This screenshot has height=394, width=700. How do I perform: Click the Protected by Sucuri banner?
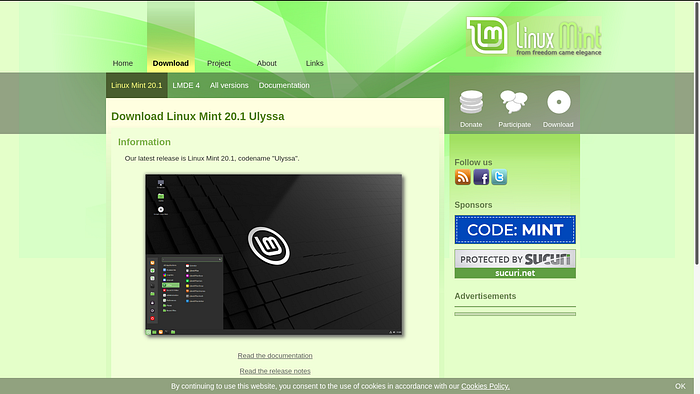coord(515,264)
